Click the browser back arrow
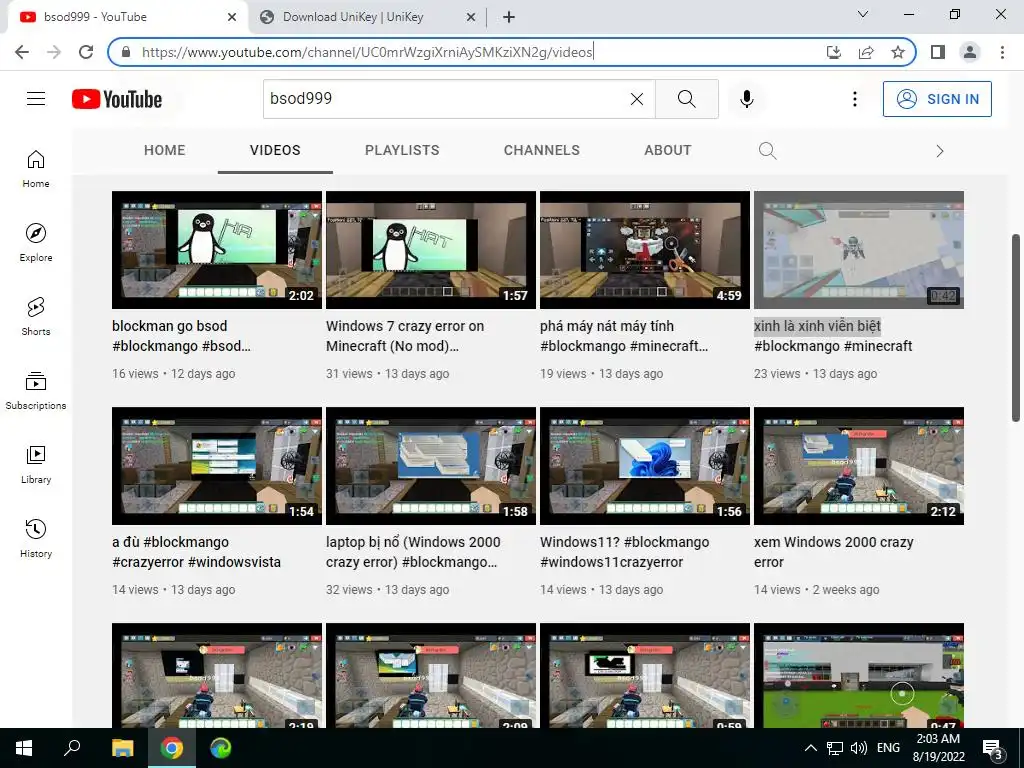1024x768 pixels. point(22,52)
